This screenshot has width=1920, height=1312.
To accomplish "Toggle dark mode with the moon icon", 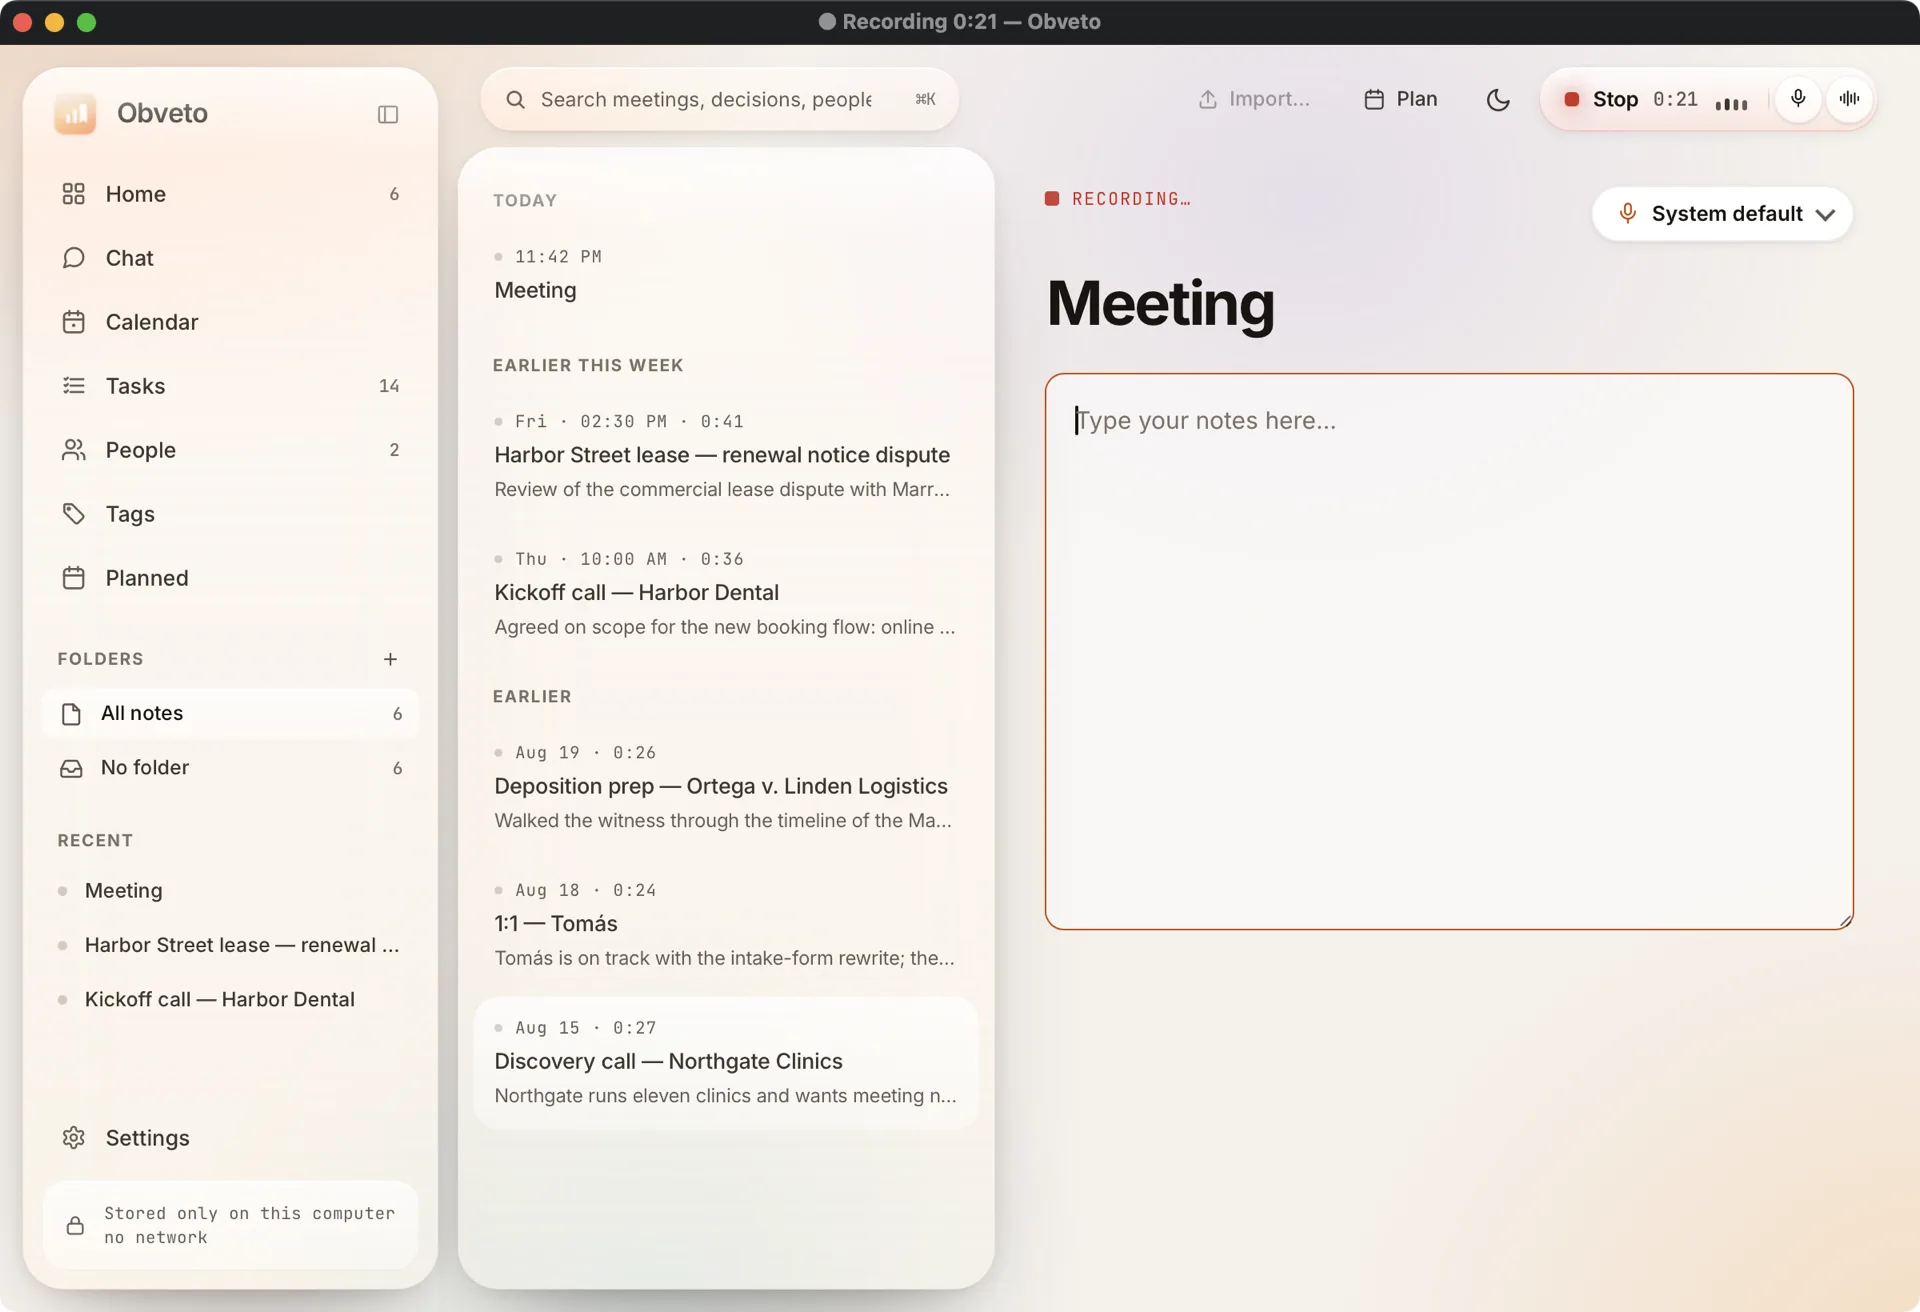I will pos(1497,100).
